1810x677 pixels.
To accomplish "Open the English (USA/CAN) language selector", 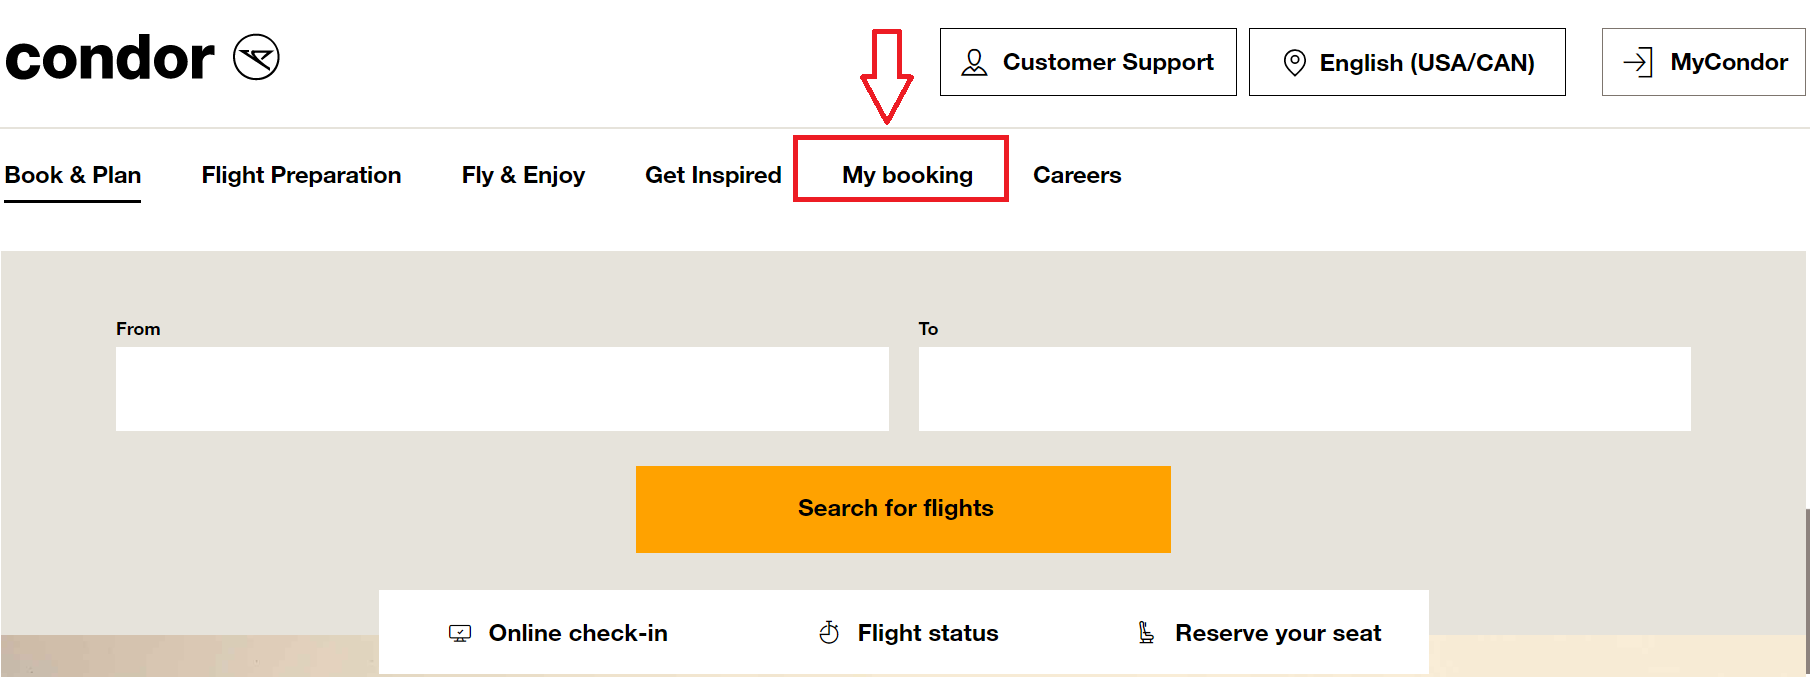I will tap(1407, 62).
